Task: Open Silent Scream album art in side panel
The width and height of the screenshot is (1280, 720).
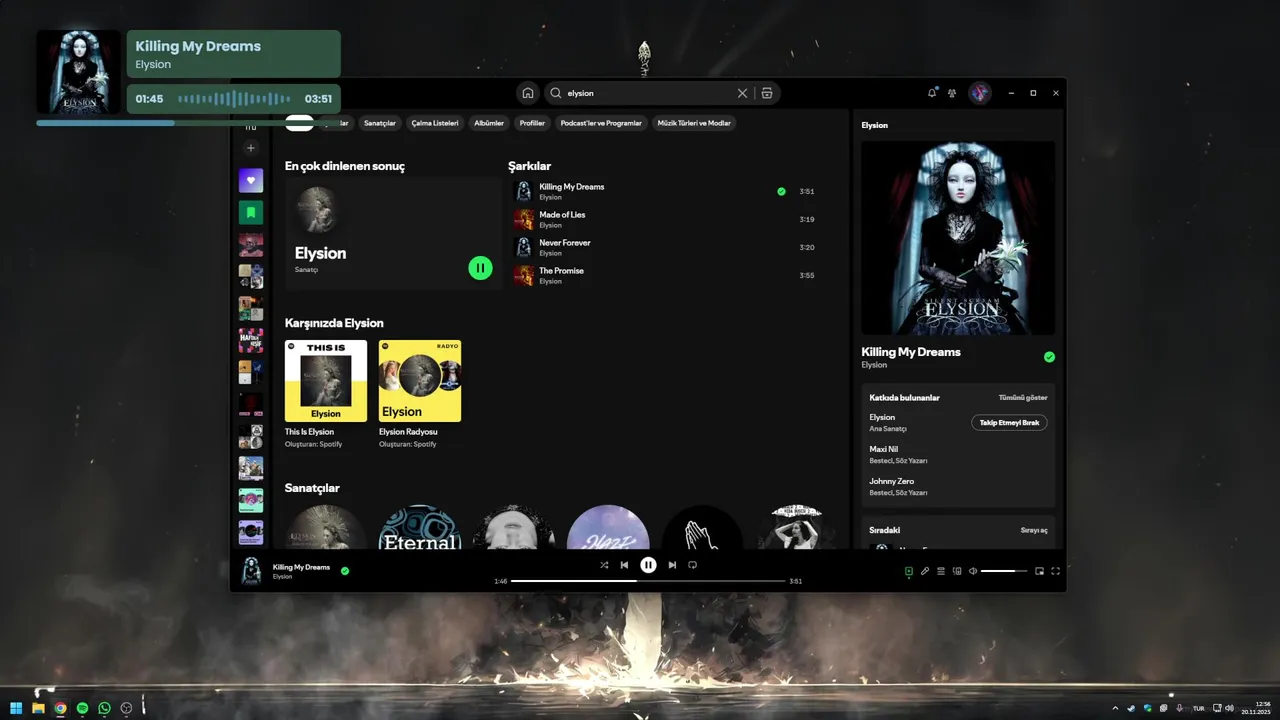Action: pos(958,238)
